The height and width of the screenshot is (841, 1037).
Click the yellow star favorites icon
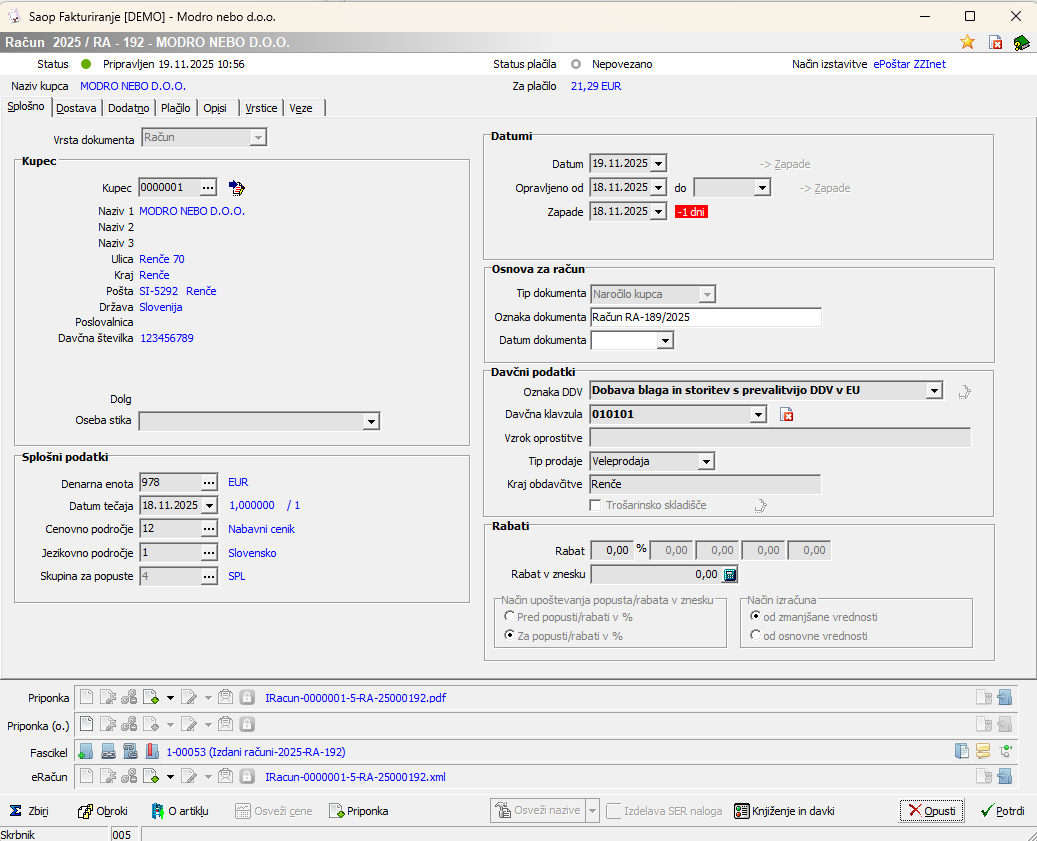[x=967, y=42]
